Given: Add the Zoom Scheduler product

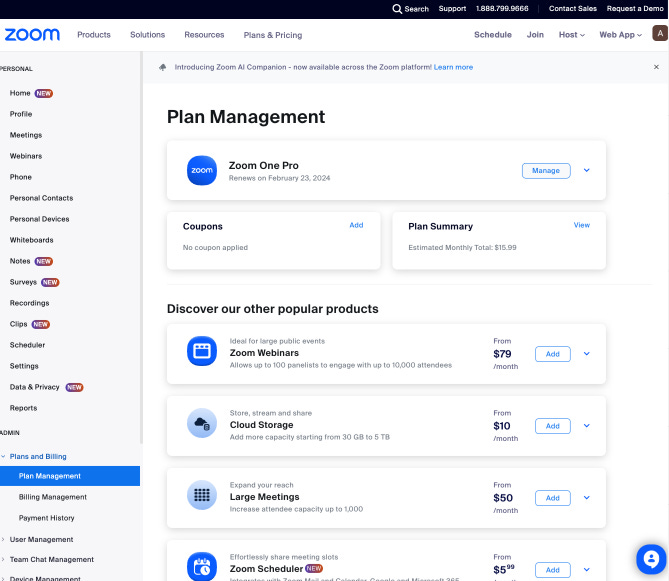Looking at the screenshot, I should tap(553, 570).
